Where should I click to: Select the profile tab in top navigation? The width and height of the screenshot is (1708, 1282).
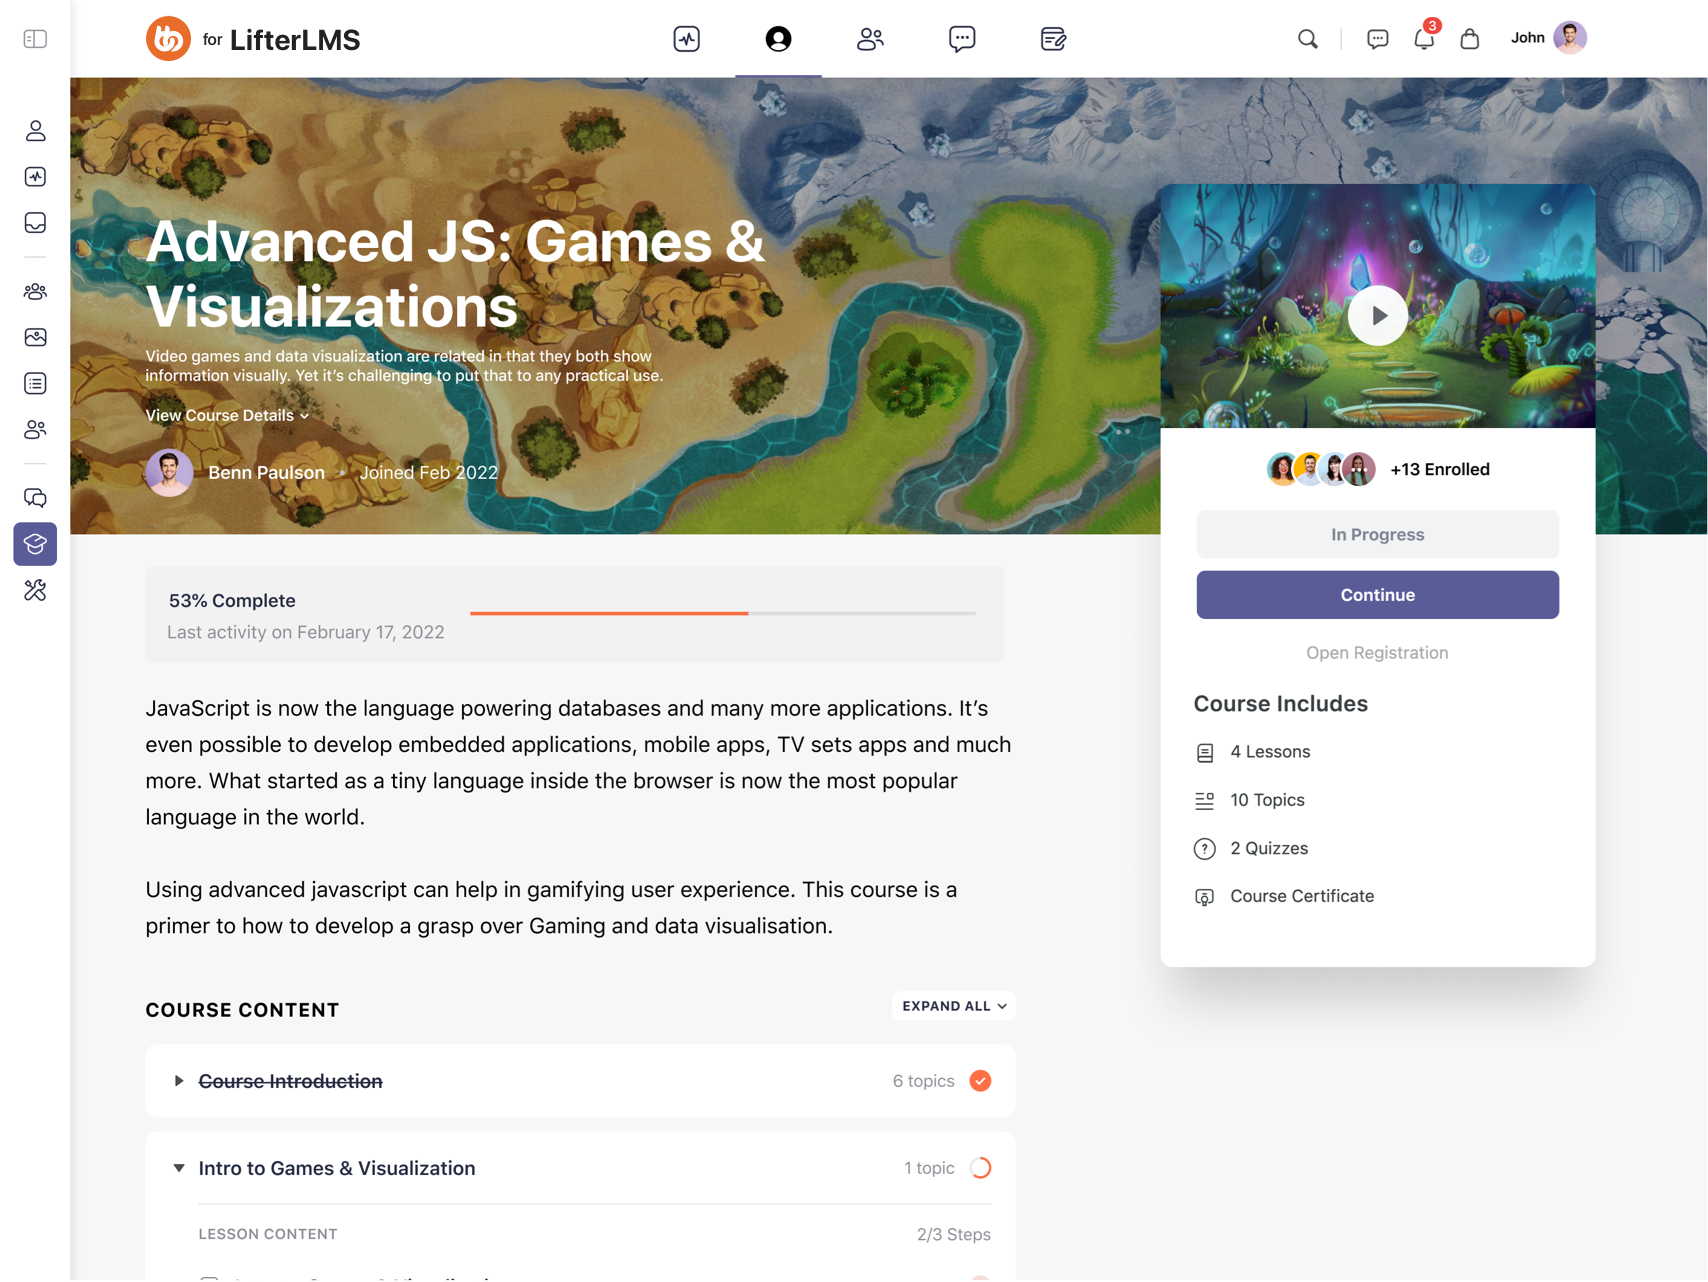[x=778, y=39]
